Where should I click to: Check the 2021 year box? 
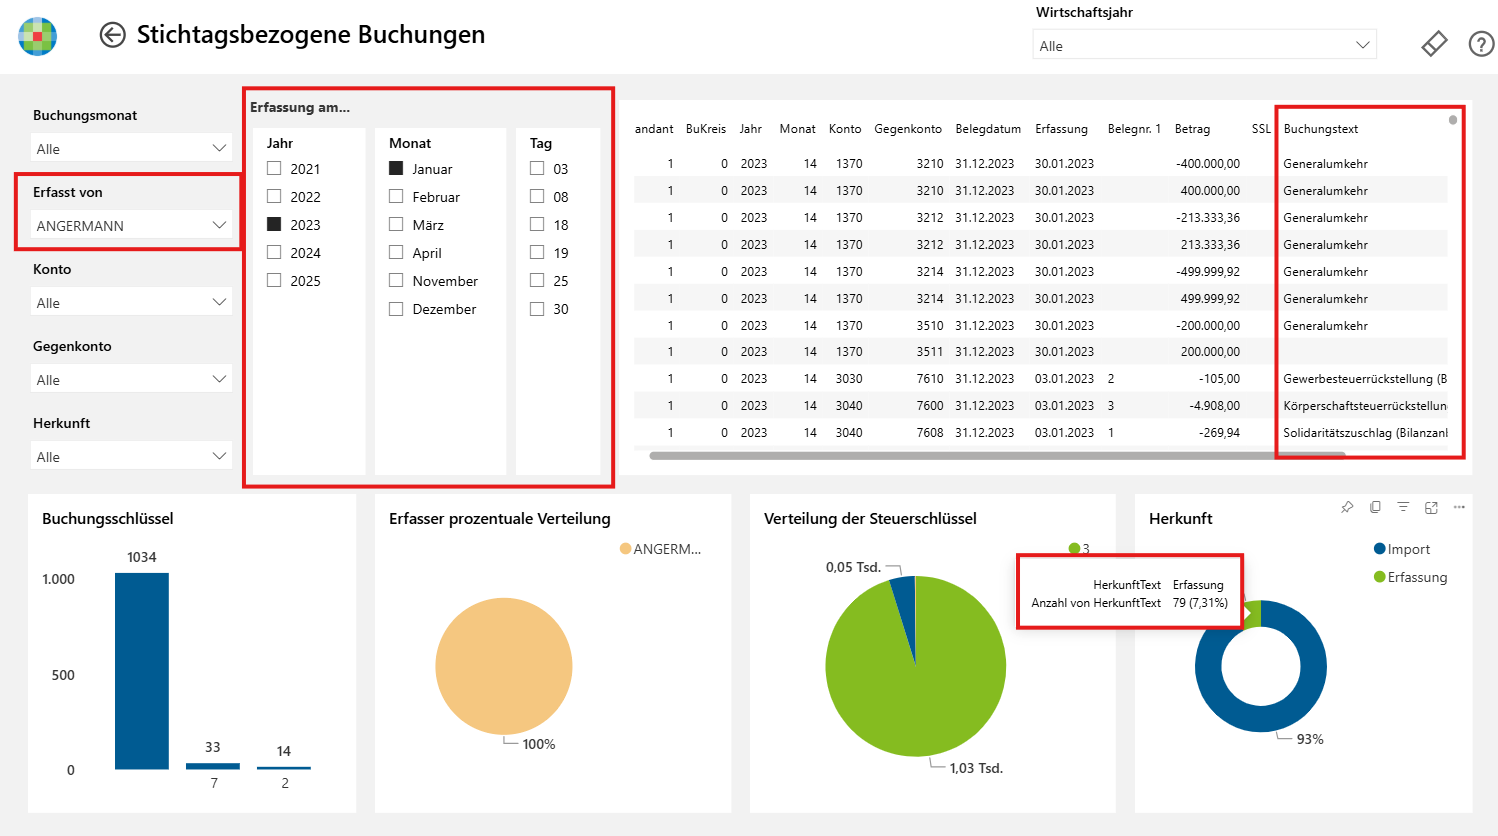[x=274, y=169]
